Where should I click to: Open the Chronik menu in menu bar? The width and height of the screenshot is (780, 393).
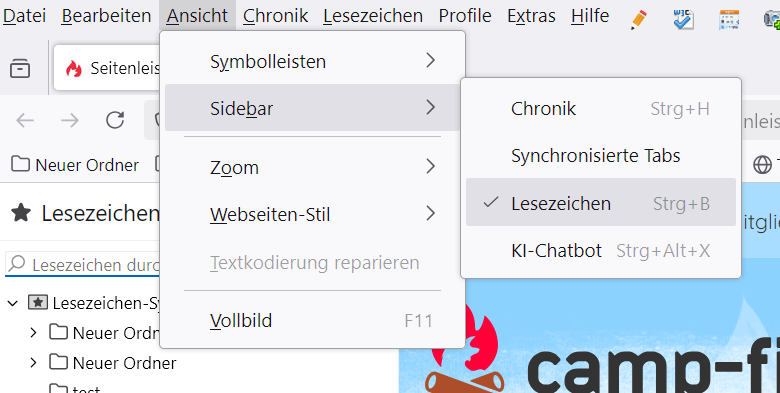[276, 16]
